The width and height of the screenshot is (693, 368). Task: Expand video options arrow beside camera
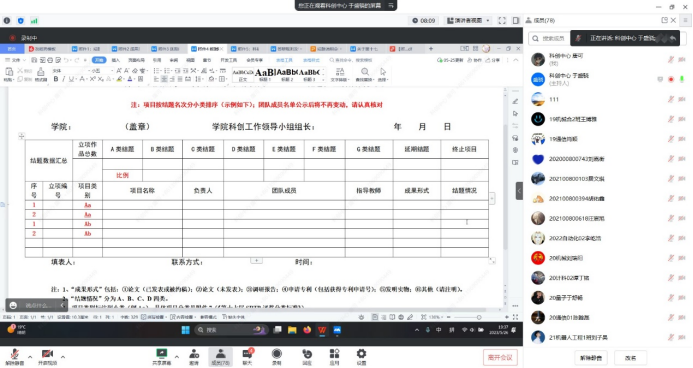tap(63, 357)
